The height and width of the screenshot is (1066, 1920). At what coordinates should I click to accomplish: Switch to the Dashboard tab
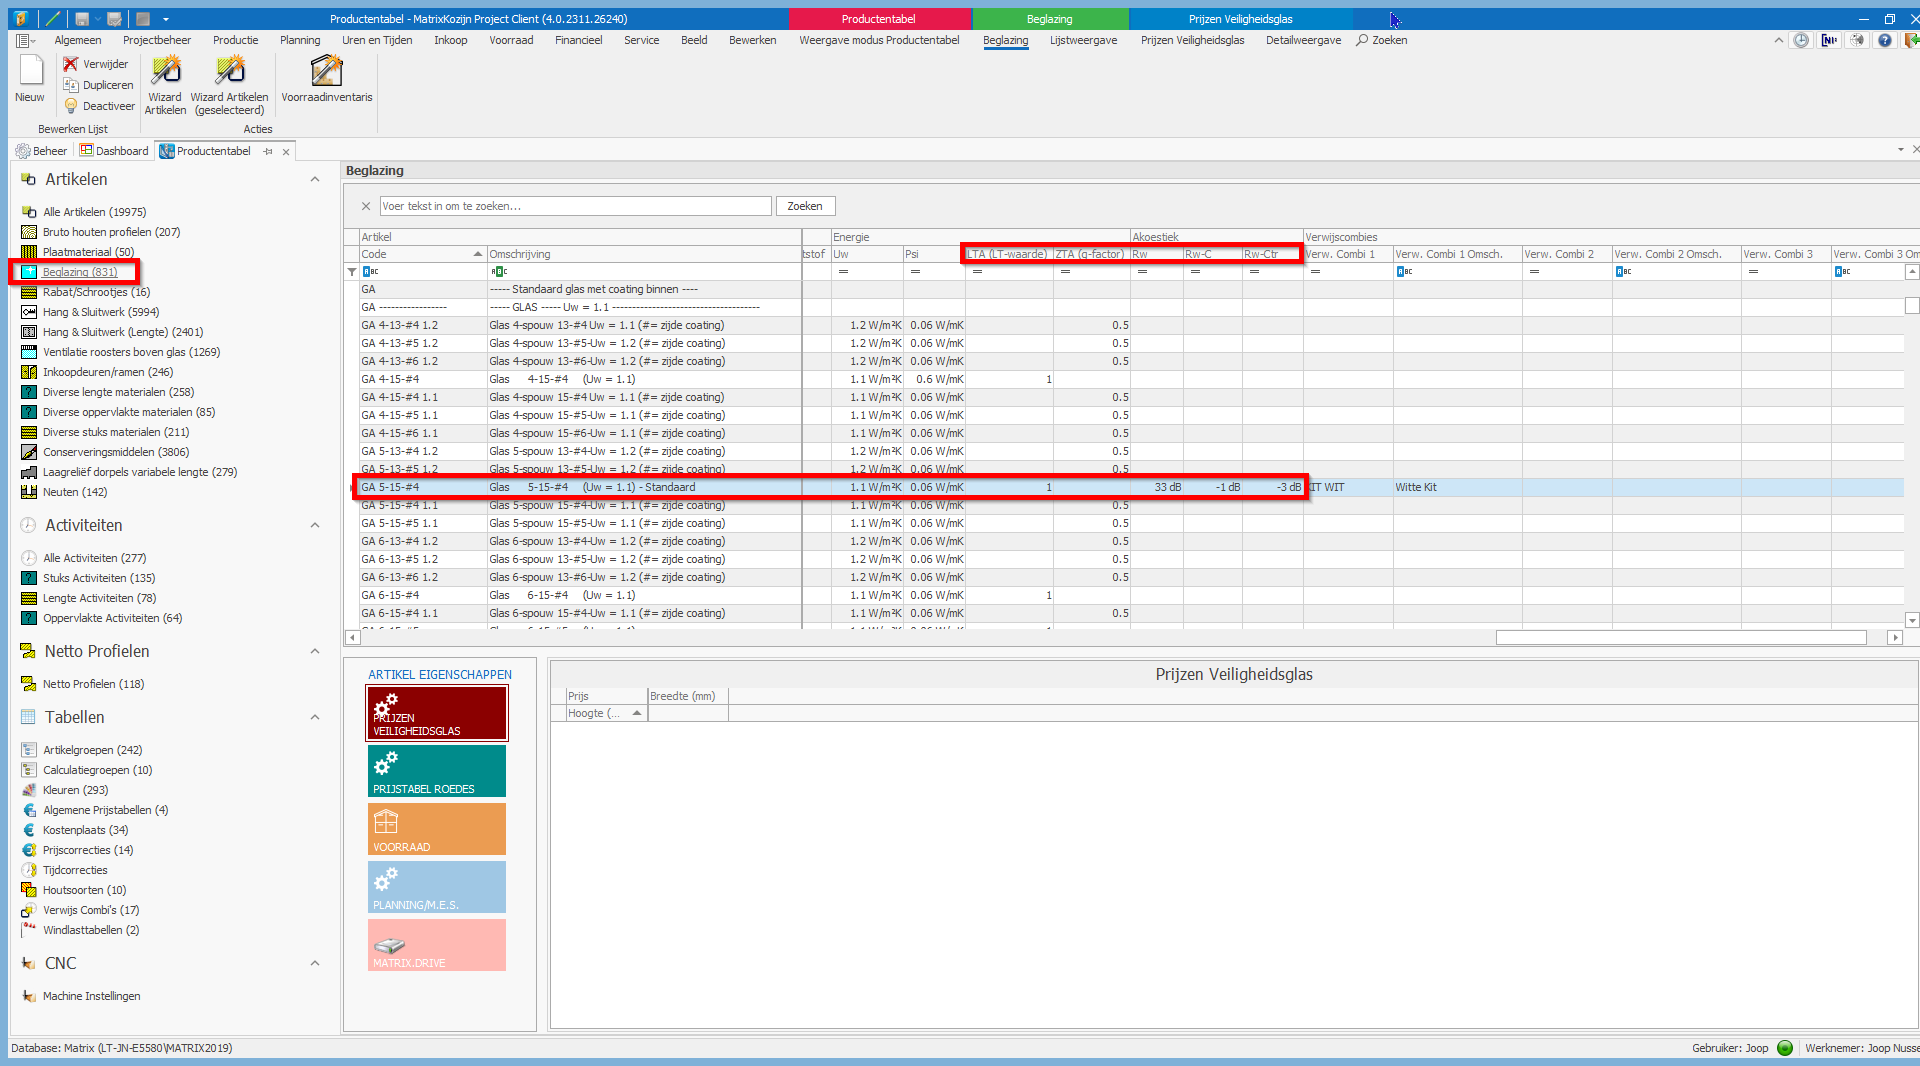114,151
